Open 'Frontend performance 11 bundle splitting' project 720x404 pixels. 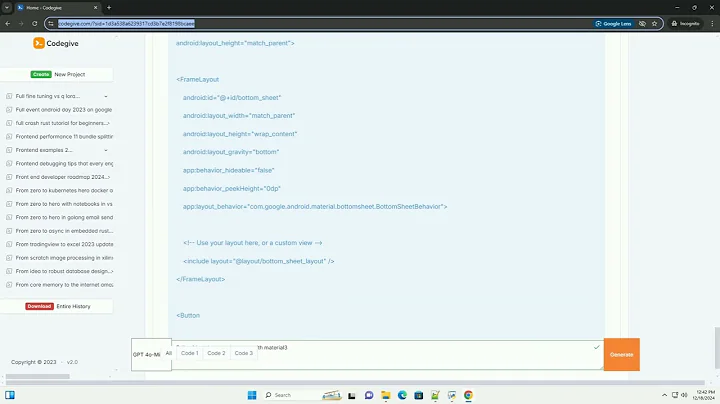[64, 136]
